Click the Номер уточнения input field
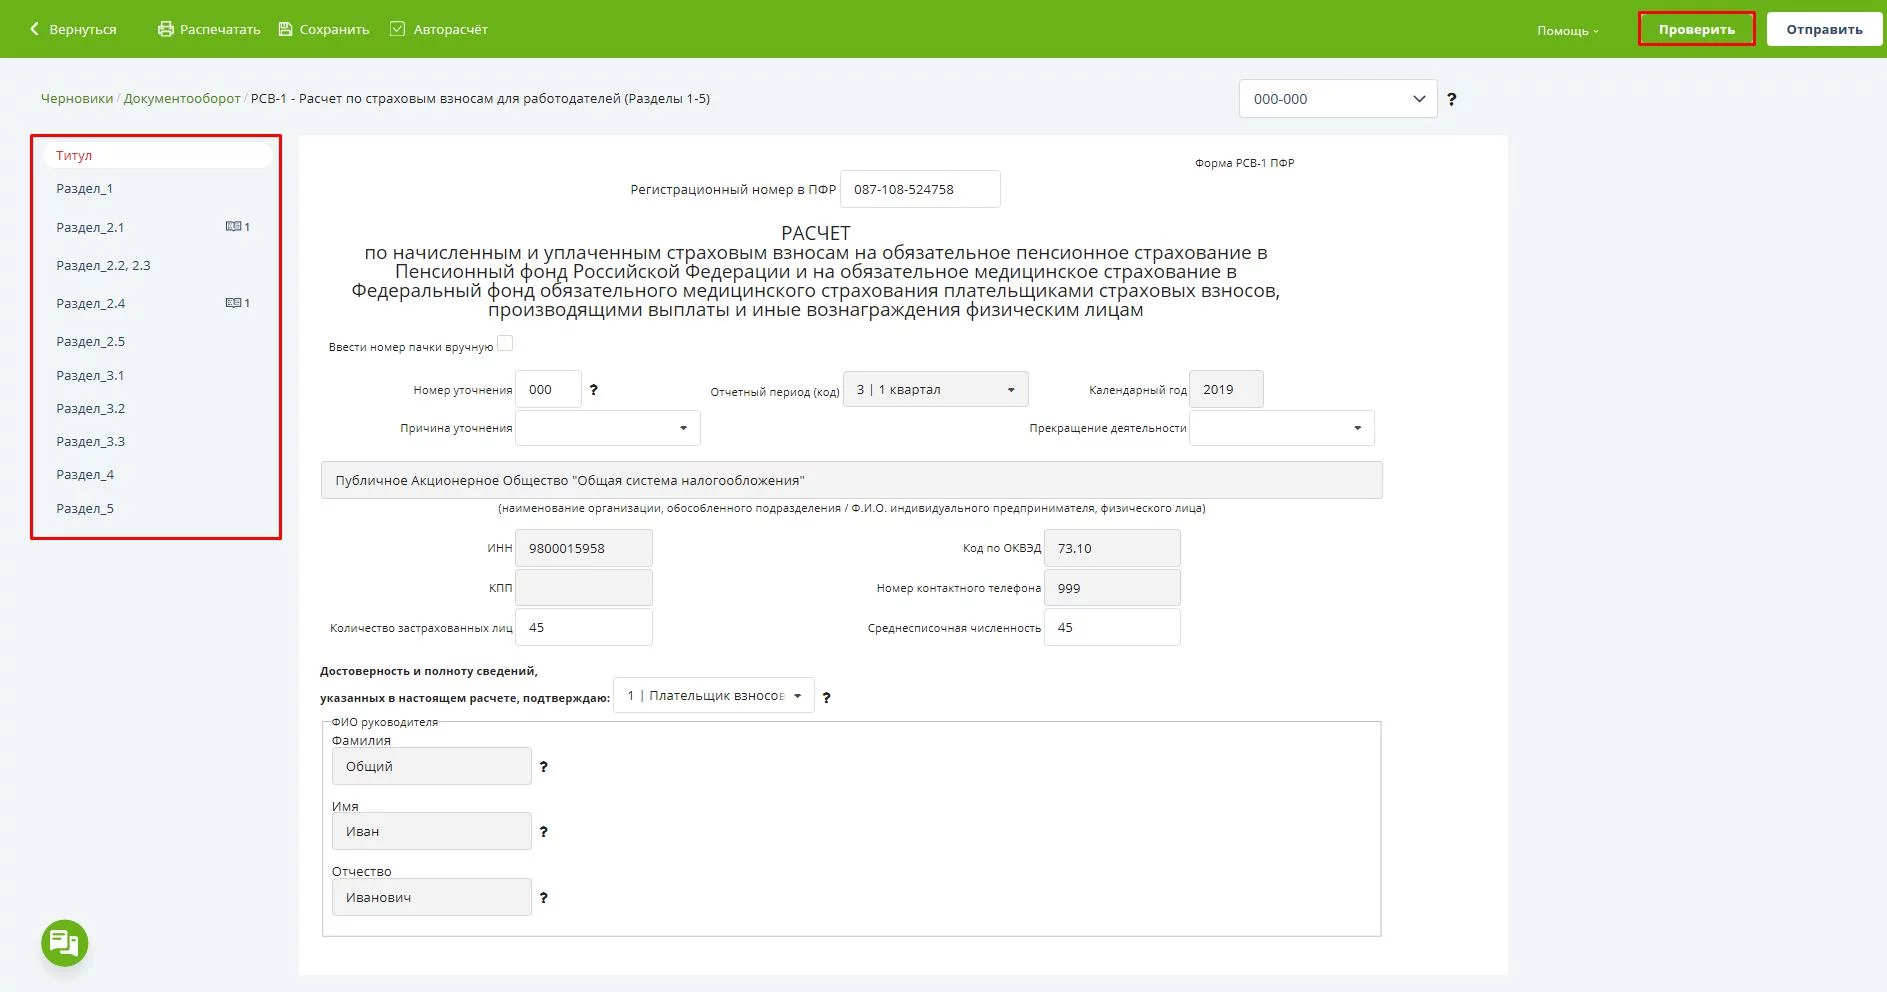The height and width of the screenshot is (992, 1887). click(x=548, y=389)
